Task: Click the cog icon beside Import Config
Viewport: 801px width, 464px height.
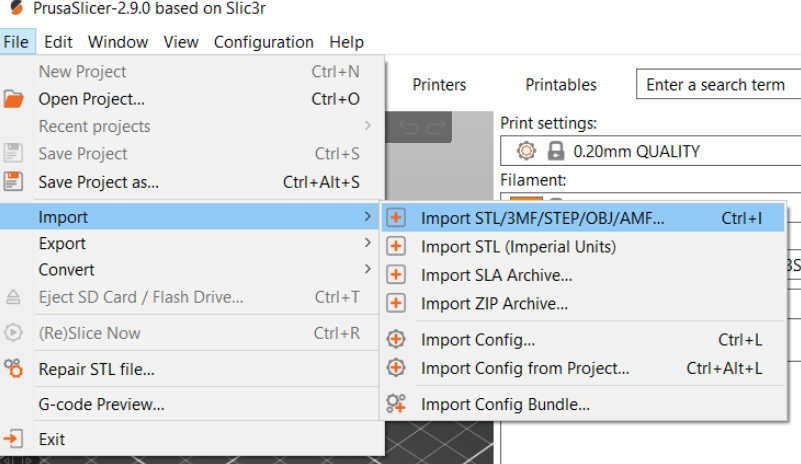Action: click(396, 339)
